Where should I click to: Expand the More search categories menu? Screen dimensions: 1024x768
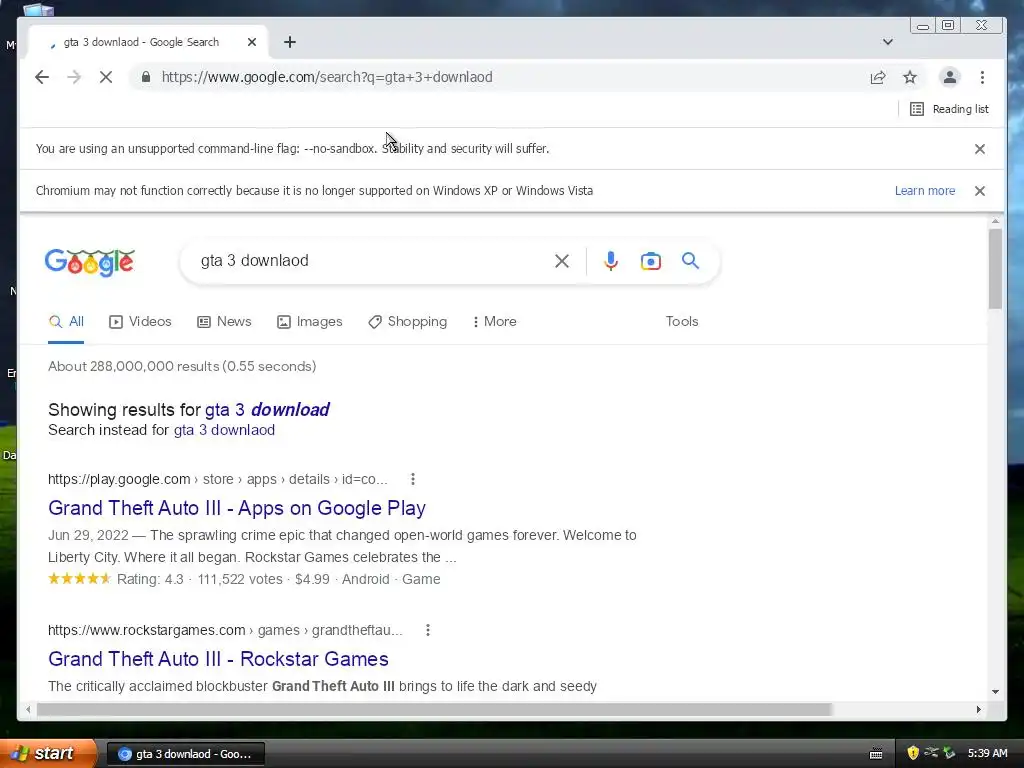pos(494,321)
